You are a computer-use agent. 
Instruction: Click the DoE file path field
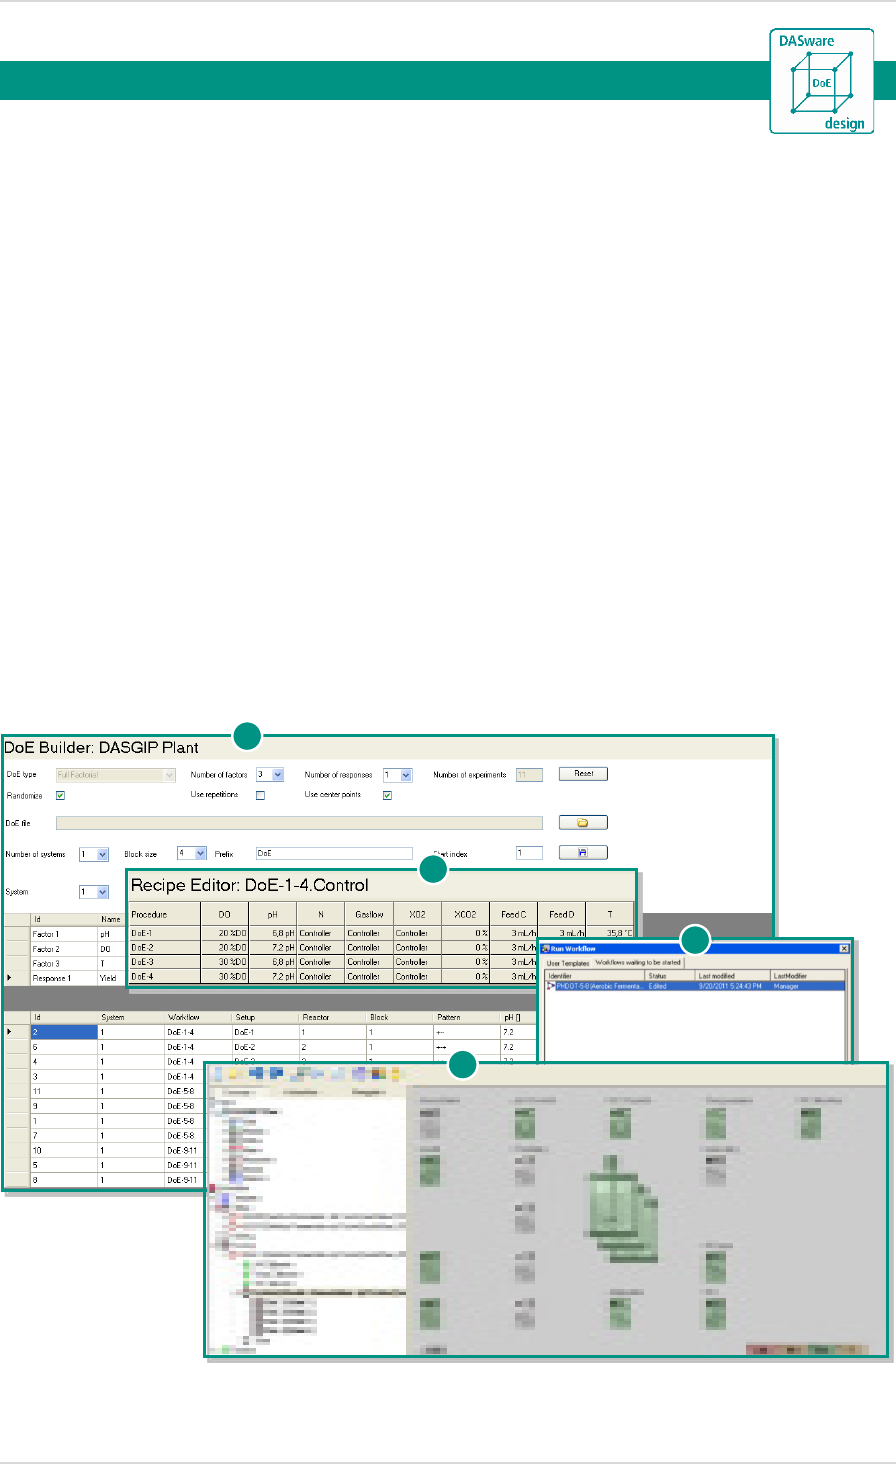299,823
